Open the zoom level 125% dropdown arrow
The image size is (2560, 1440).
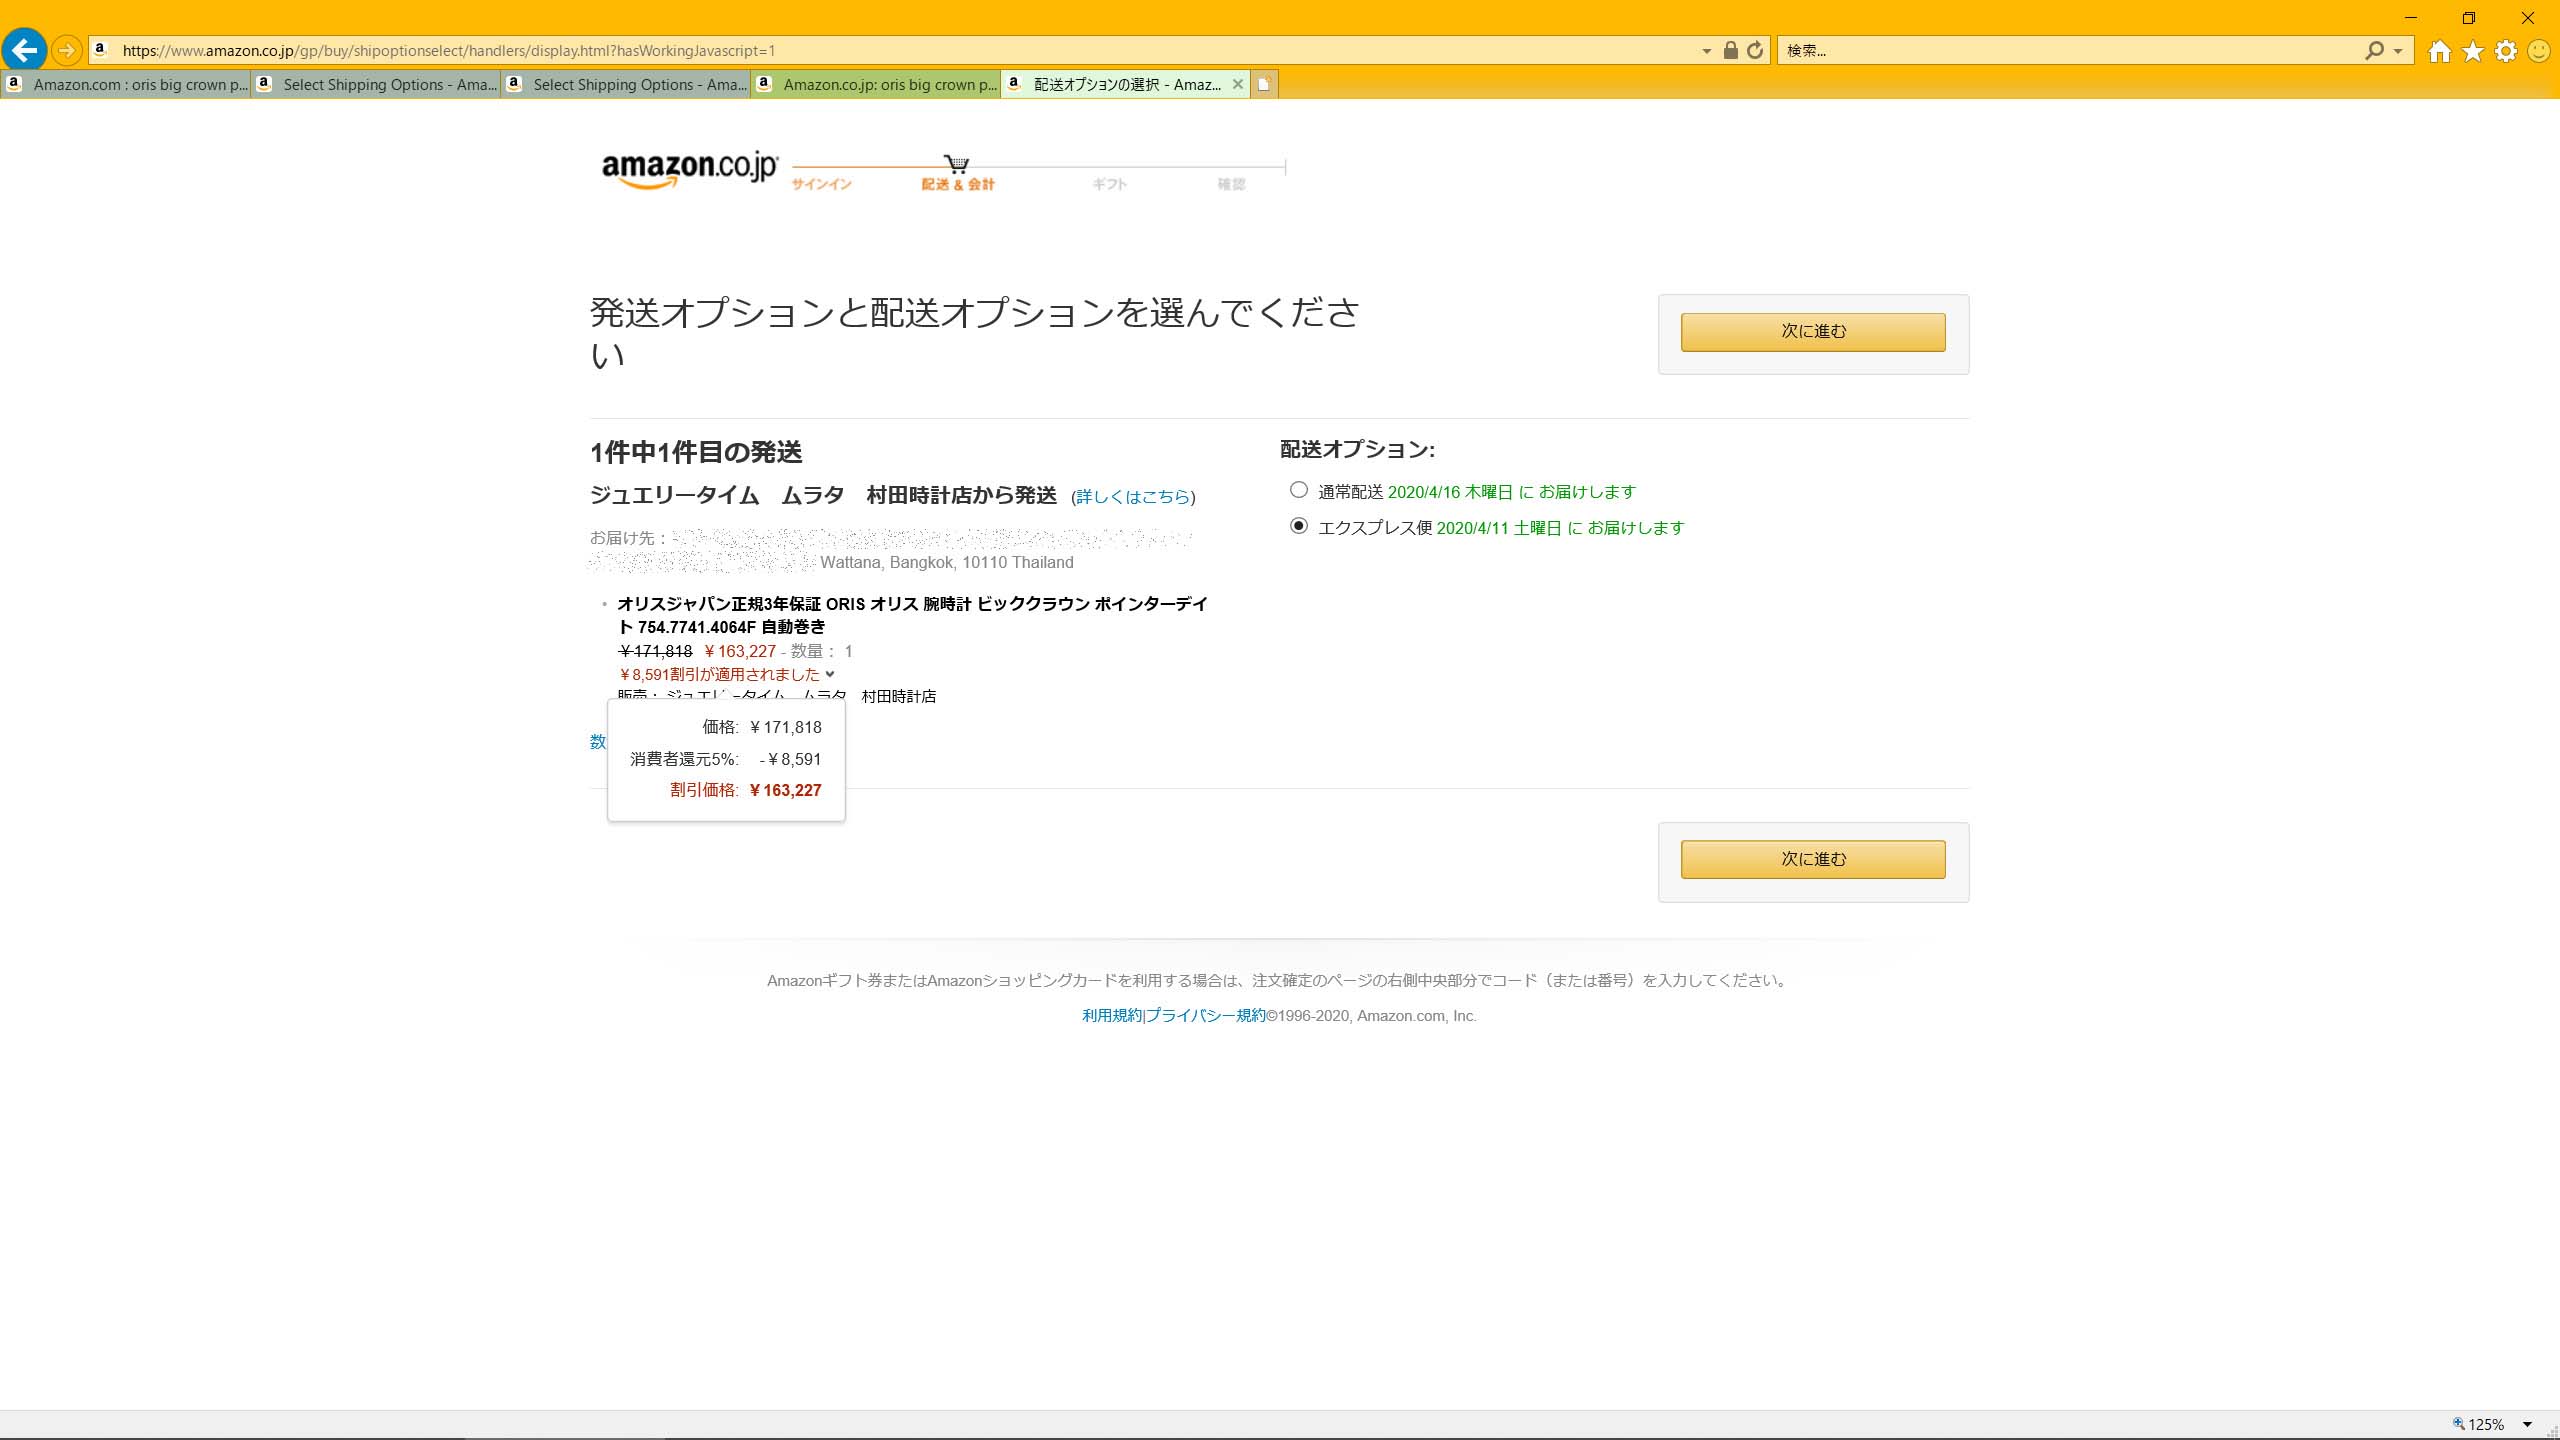click(2527, 1424)
